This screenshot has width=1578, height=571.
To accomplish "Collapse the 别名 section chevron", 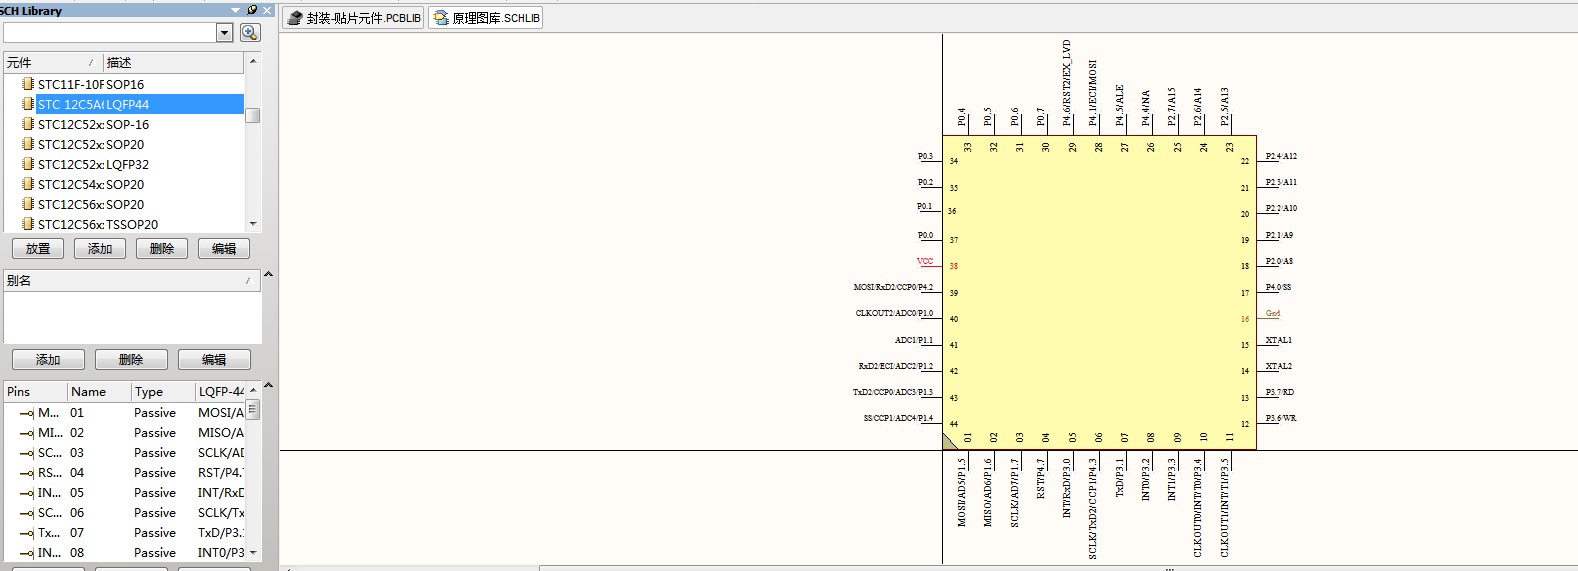I will coord(268,274).
